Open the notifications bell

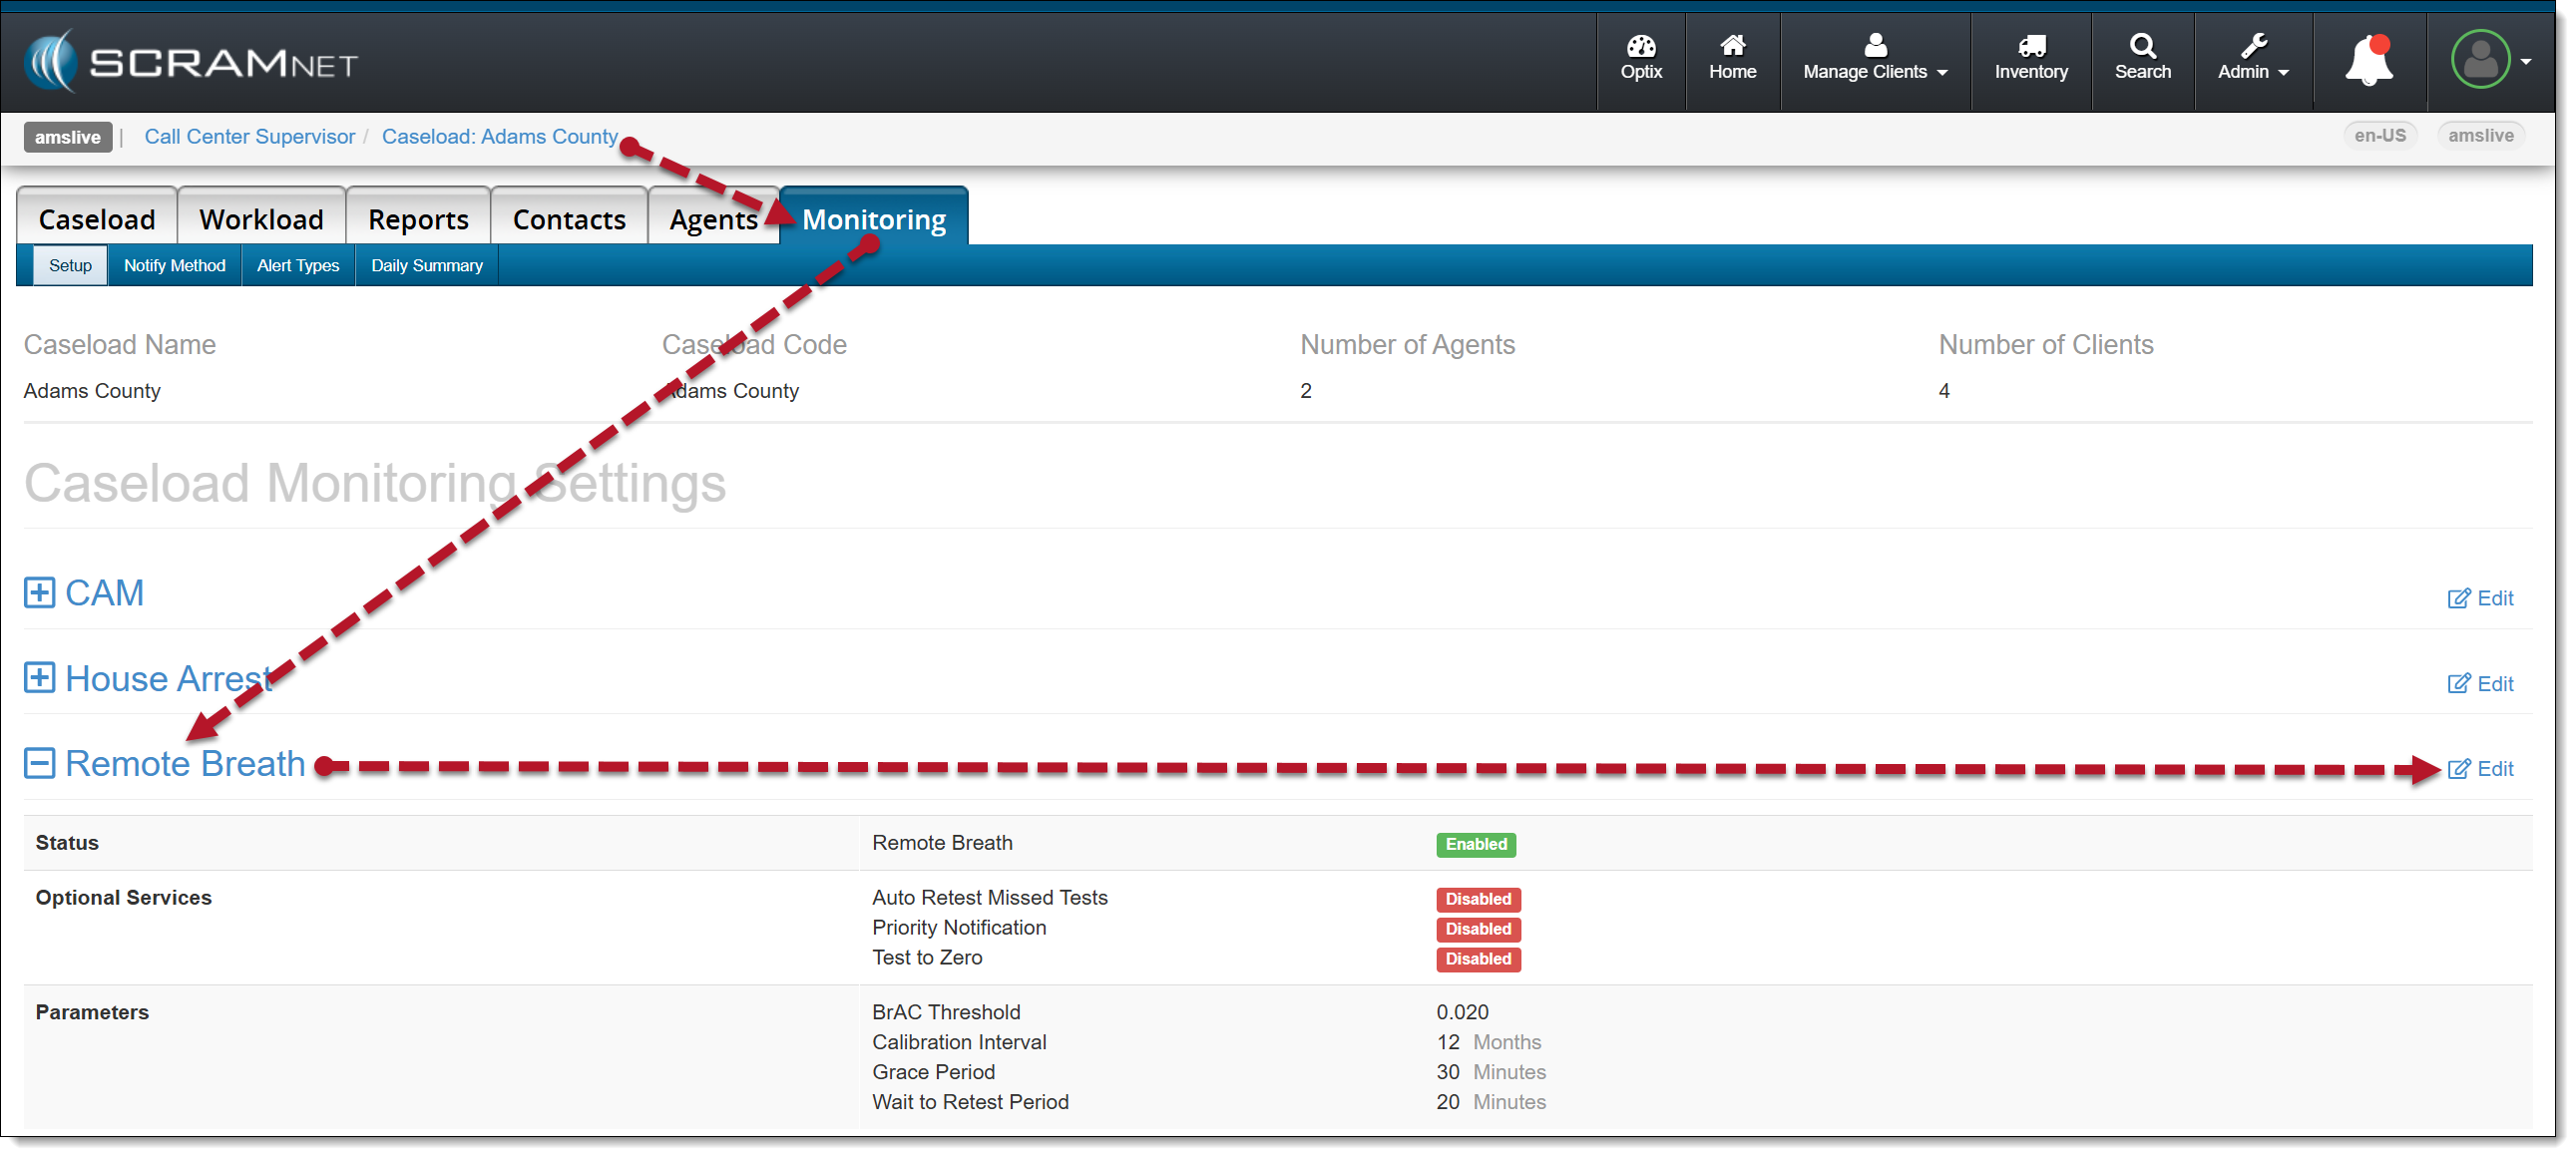(2367, 60)
